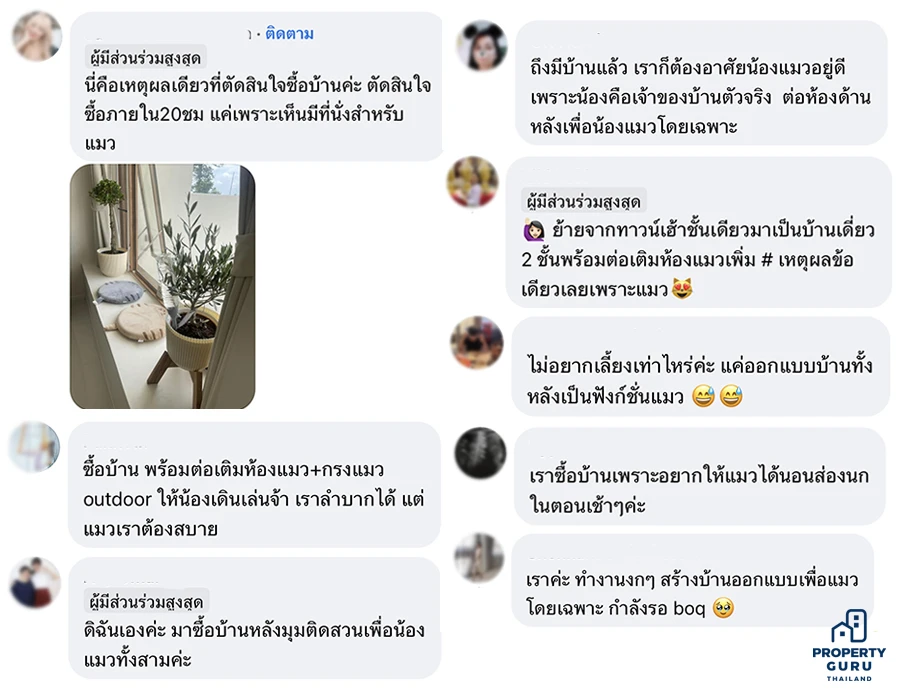The width and height of the screenshot is (900, 693).
Task: Click the pleading face emoji after boq
Action: tap(723, 607)
